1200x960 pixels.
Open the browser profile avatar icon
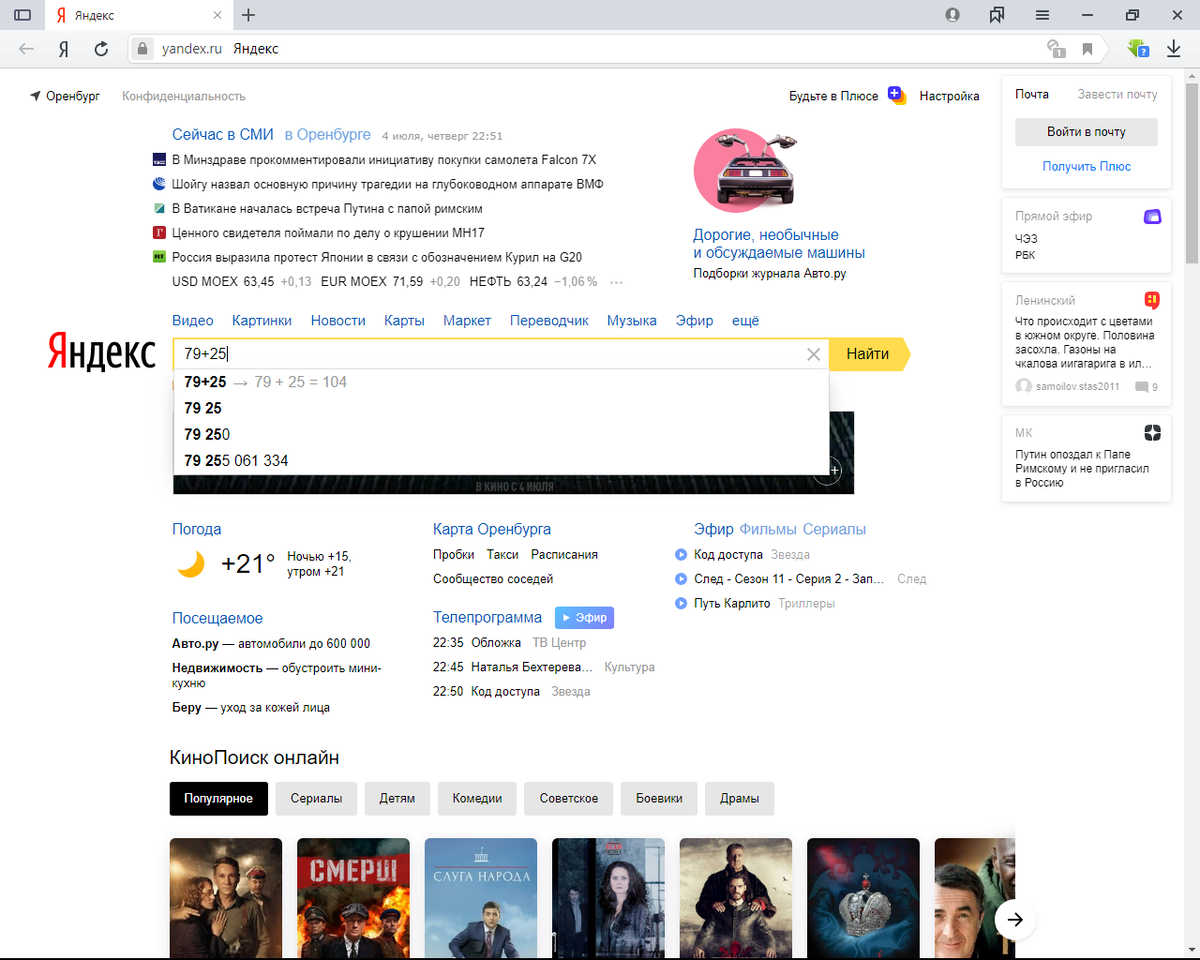point(953,15)
